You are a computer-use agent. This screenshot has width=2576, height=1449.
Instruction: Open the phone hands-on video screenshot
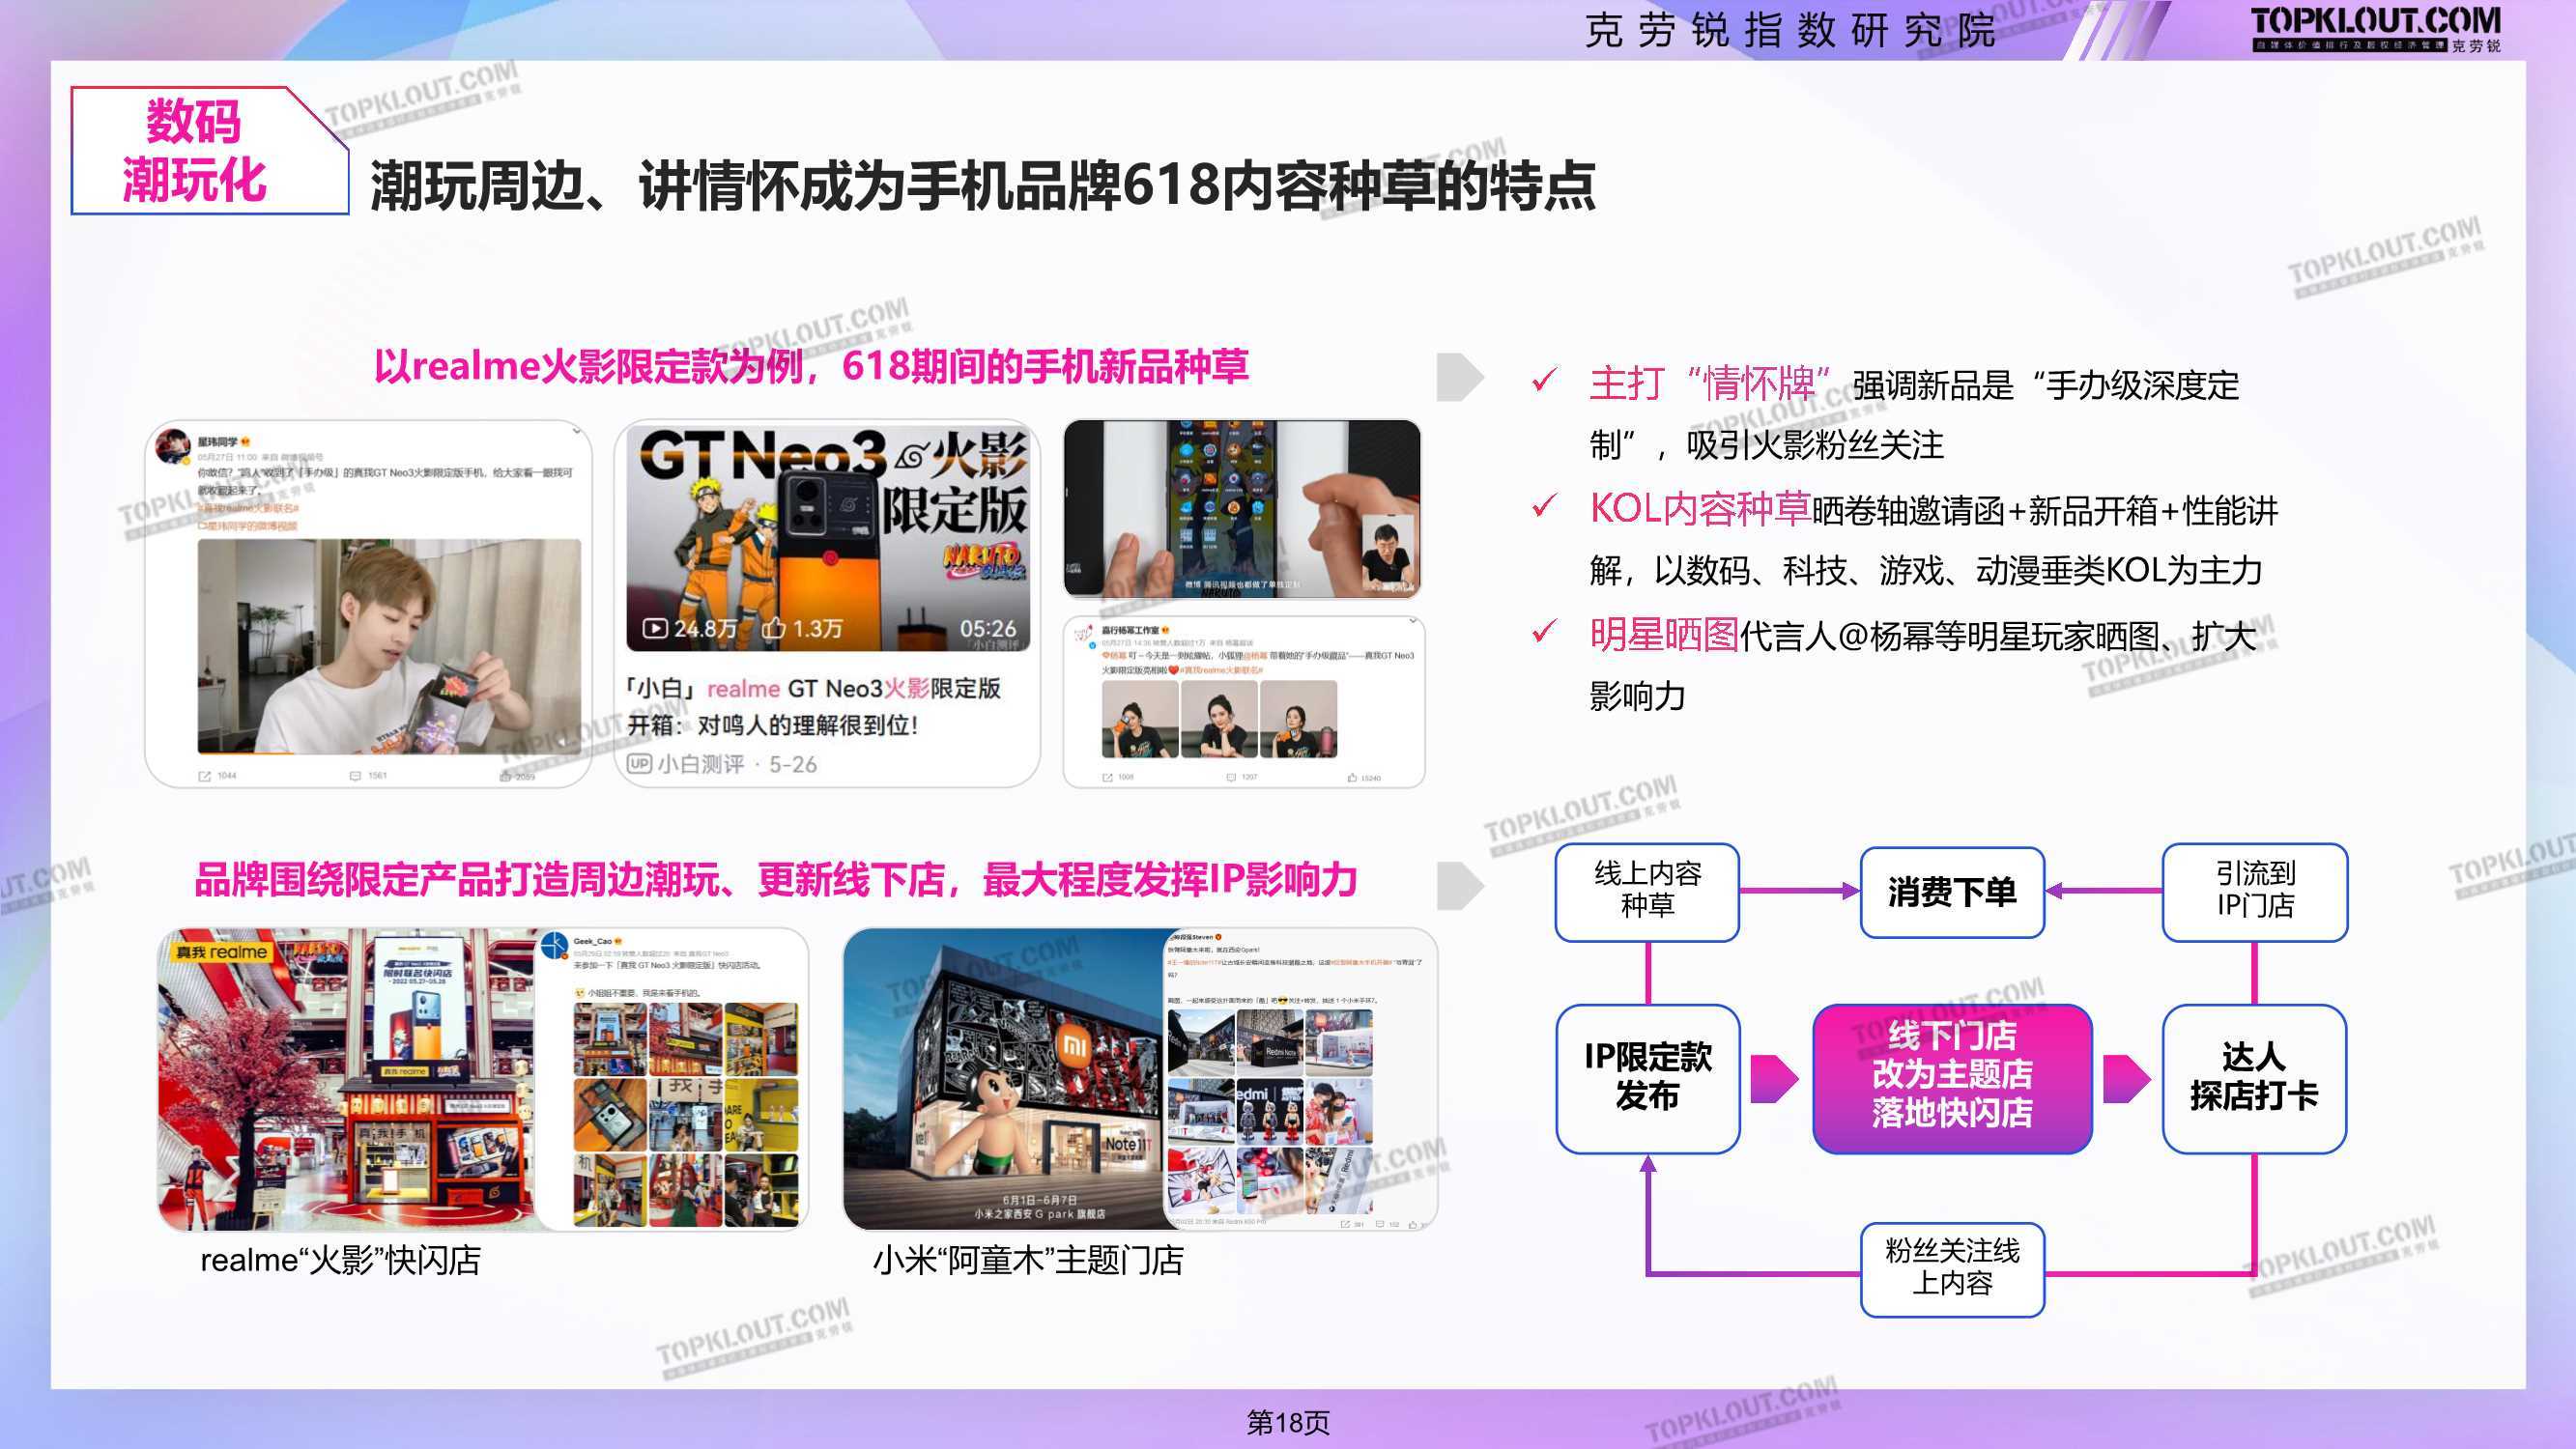tap(1242, 509)
